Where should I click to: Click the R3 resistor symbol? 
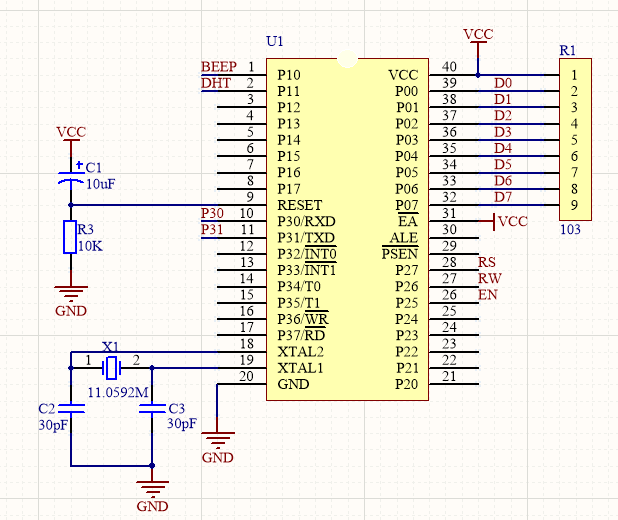click(x=70, y=237)
